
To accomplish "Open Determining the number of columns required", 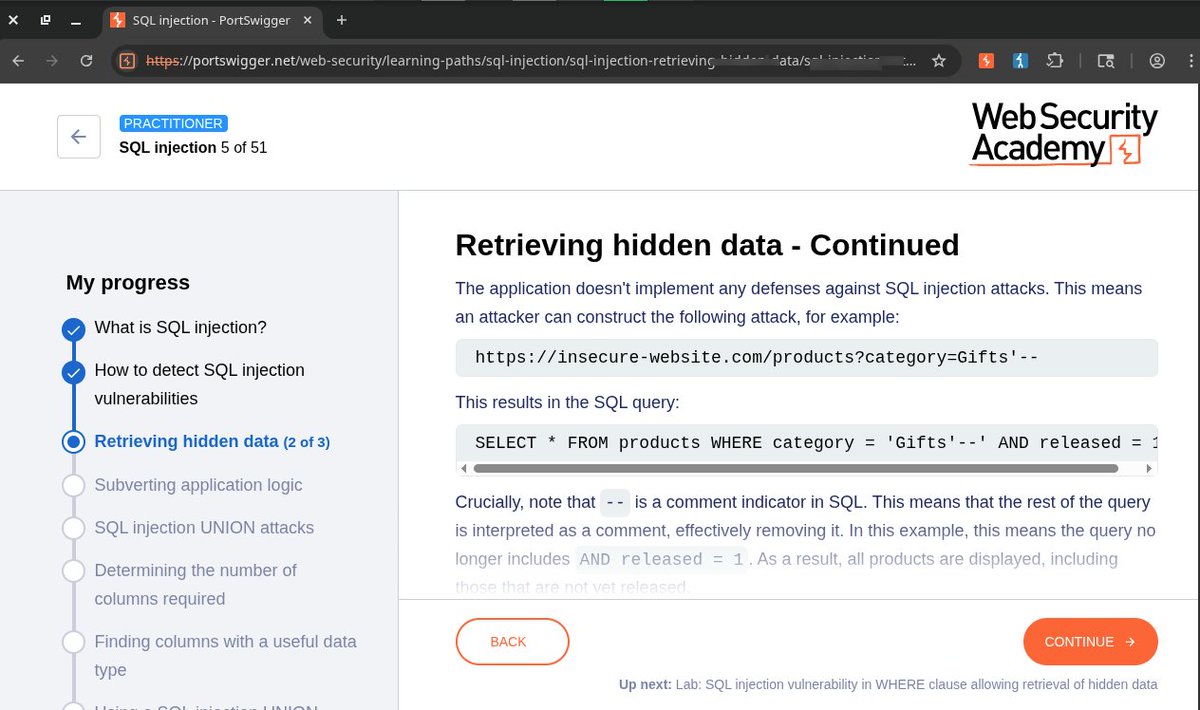I will (x=196, y=585).
